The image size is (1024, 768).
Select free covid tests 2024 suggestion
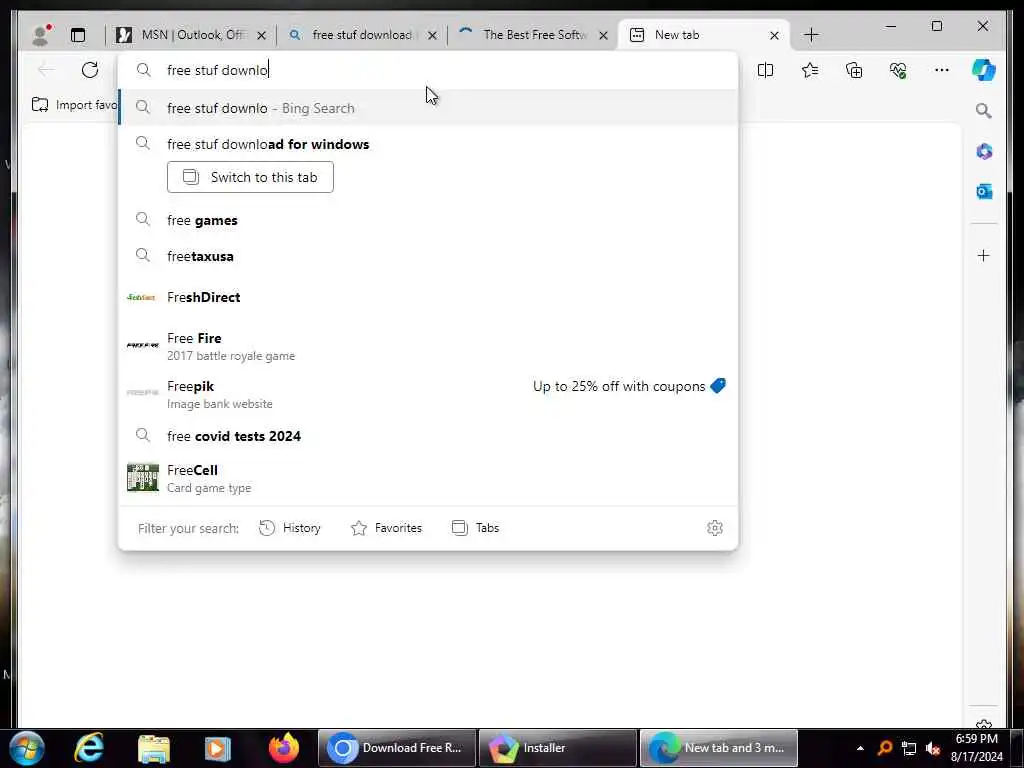coord(428,436)
